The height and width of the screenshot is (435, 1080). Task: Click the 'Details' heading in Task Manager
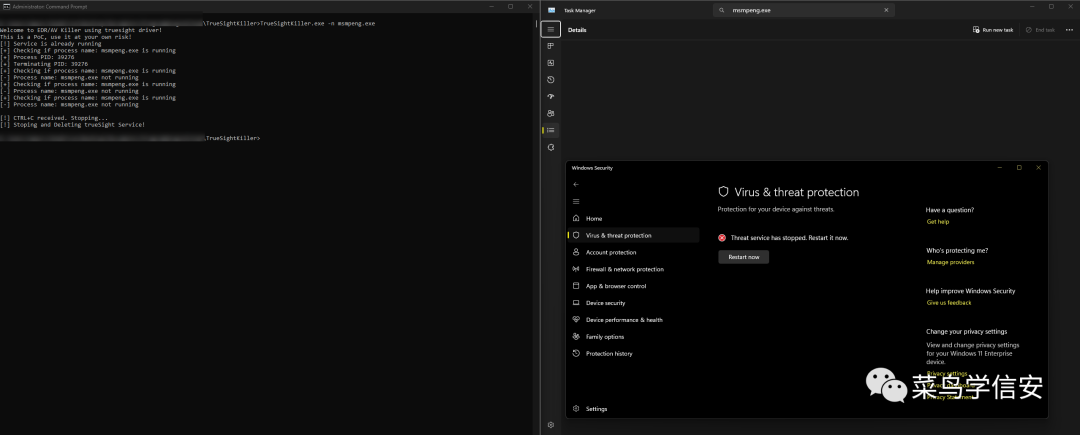tap(577, 30)
